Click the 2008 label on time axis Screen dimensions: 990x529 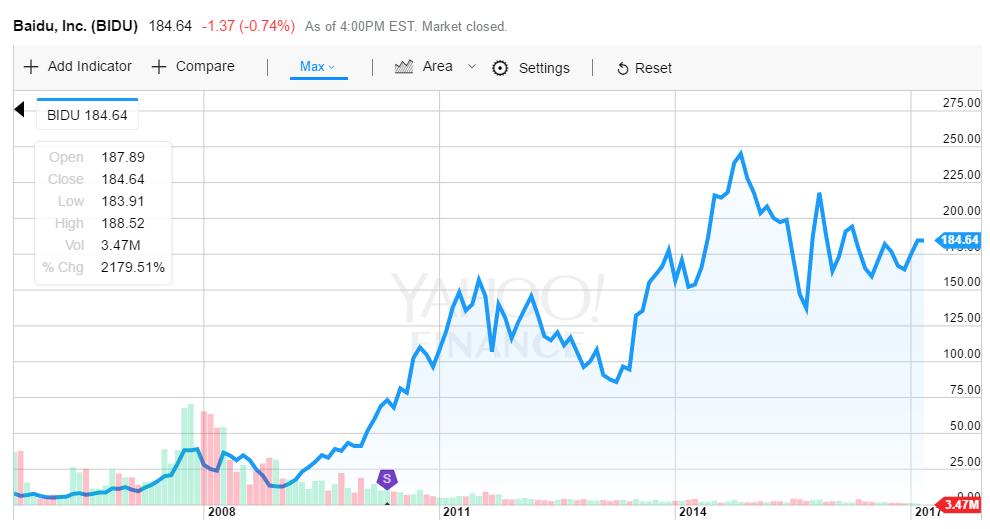click(x=220, y=512)
